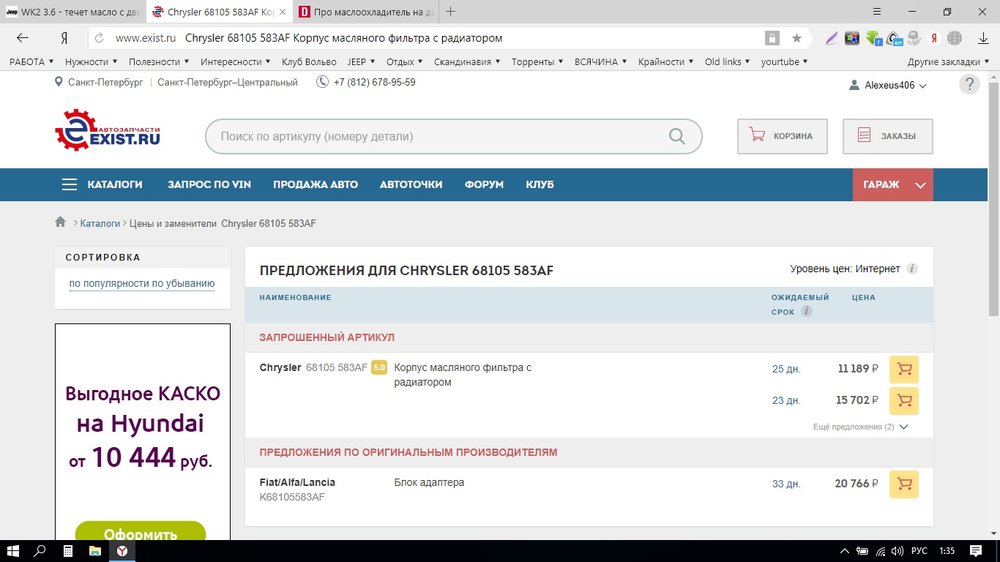Click the volume speaker icon in tray

(x=897, y=551)
